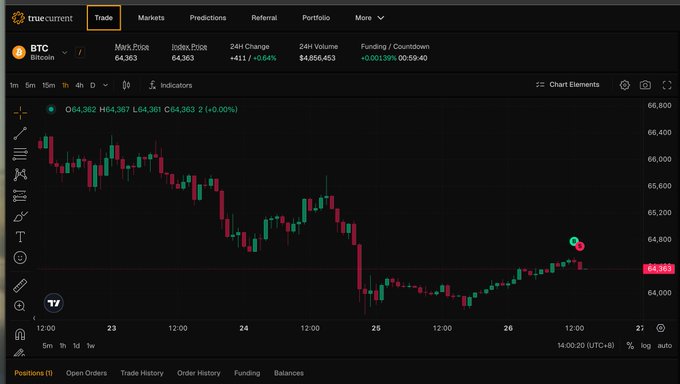
Task: Switch to Open Orders tab
Action: (x=86, y=373)
